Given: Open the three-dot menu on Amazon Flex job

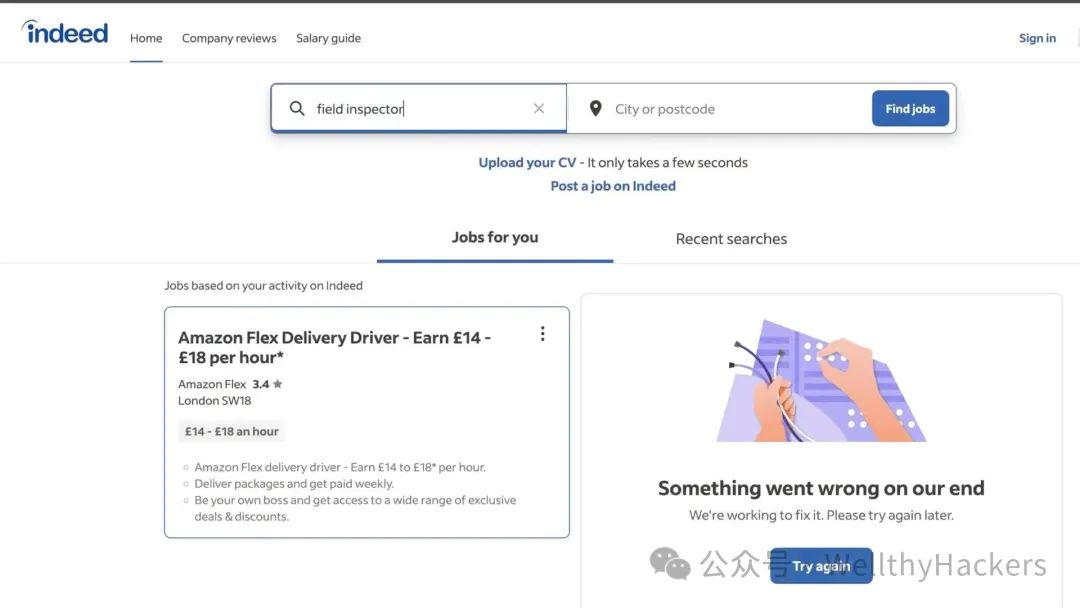Looking at the screenshot, I should point(543,334).
